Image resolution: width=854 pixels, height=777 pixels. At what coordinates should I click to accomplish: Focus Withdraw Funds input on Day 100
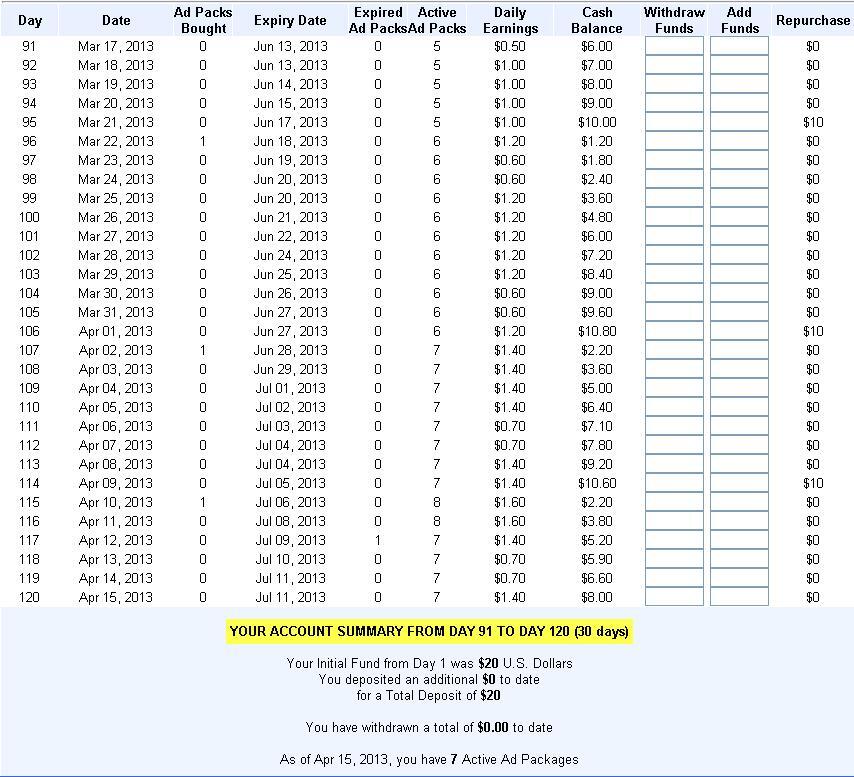[x=674, y=217]
